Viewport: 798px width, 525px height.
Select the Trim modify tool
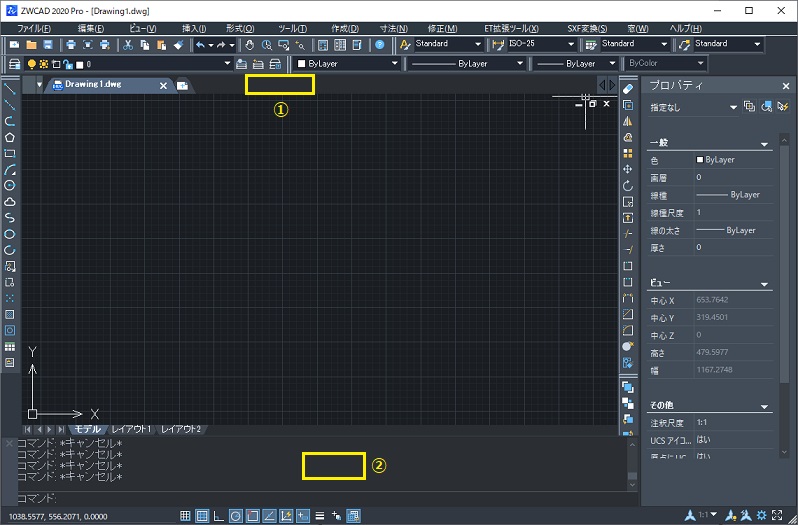pos(628,234)
